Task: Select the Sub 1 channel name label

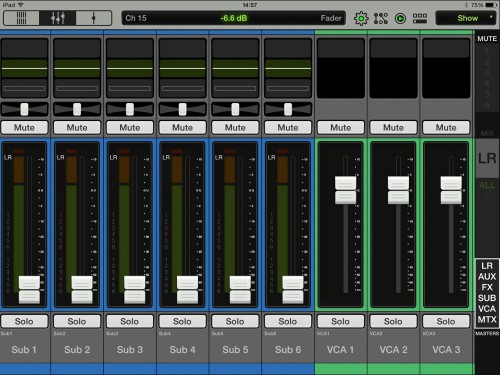Action: click(x=24, y=350)
